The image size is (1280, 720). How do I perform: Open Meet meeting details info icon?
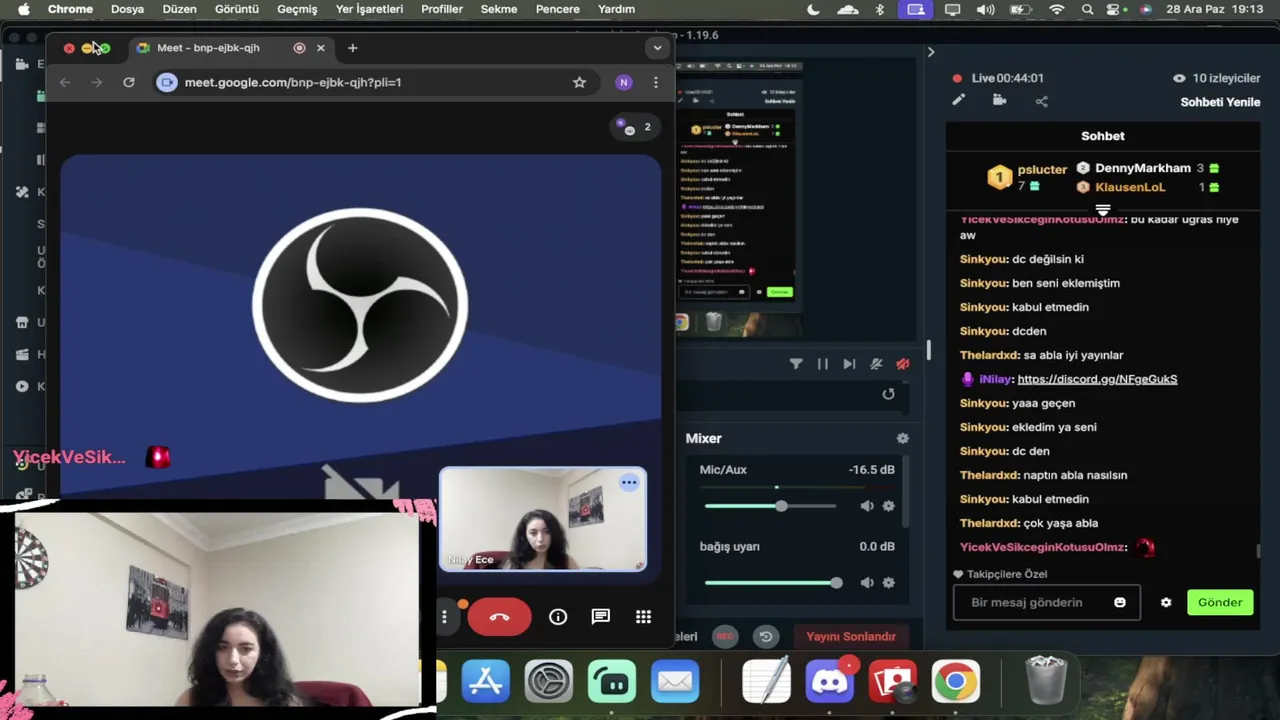pyautogui.click(x=558, y=617)
